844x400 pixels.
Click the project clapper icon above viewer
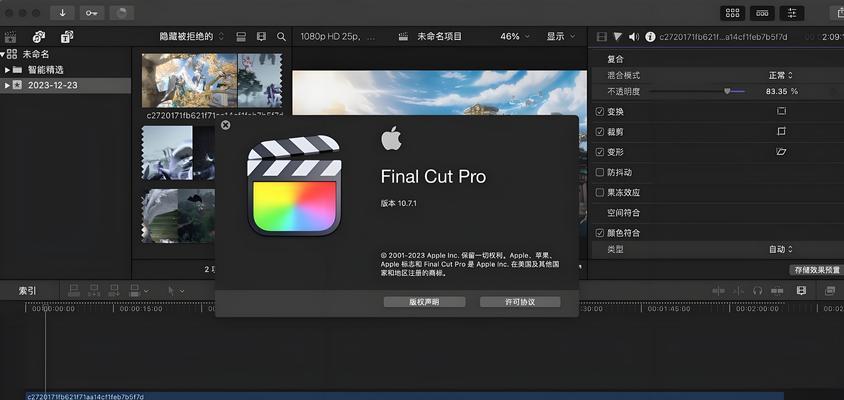pyautogui.click(x=403, y=37)
